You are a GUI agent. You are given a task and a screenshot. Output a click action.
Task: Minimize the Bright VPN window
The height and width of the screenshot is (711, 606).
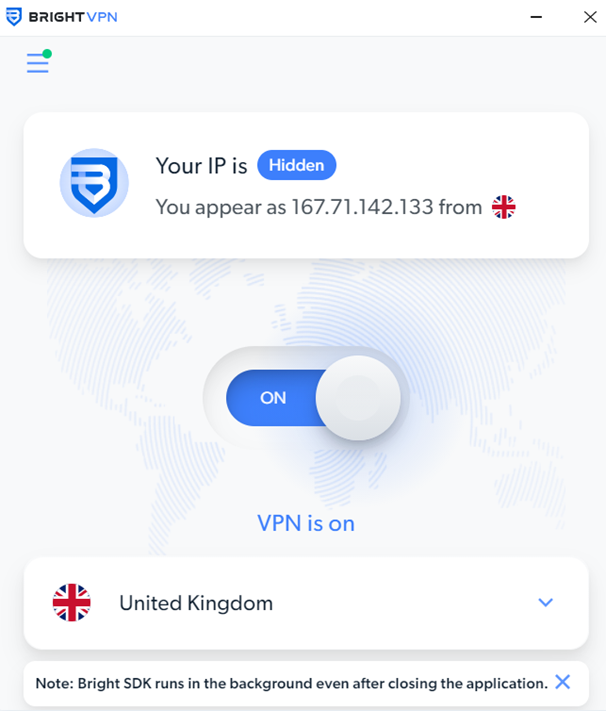click(536, 17)
